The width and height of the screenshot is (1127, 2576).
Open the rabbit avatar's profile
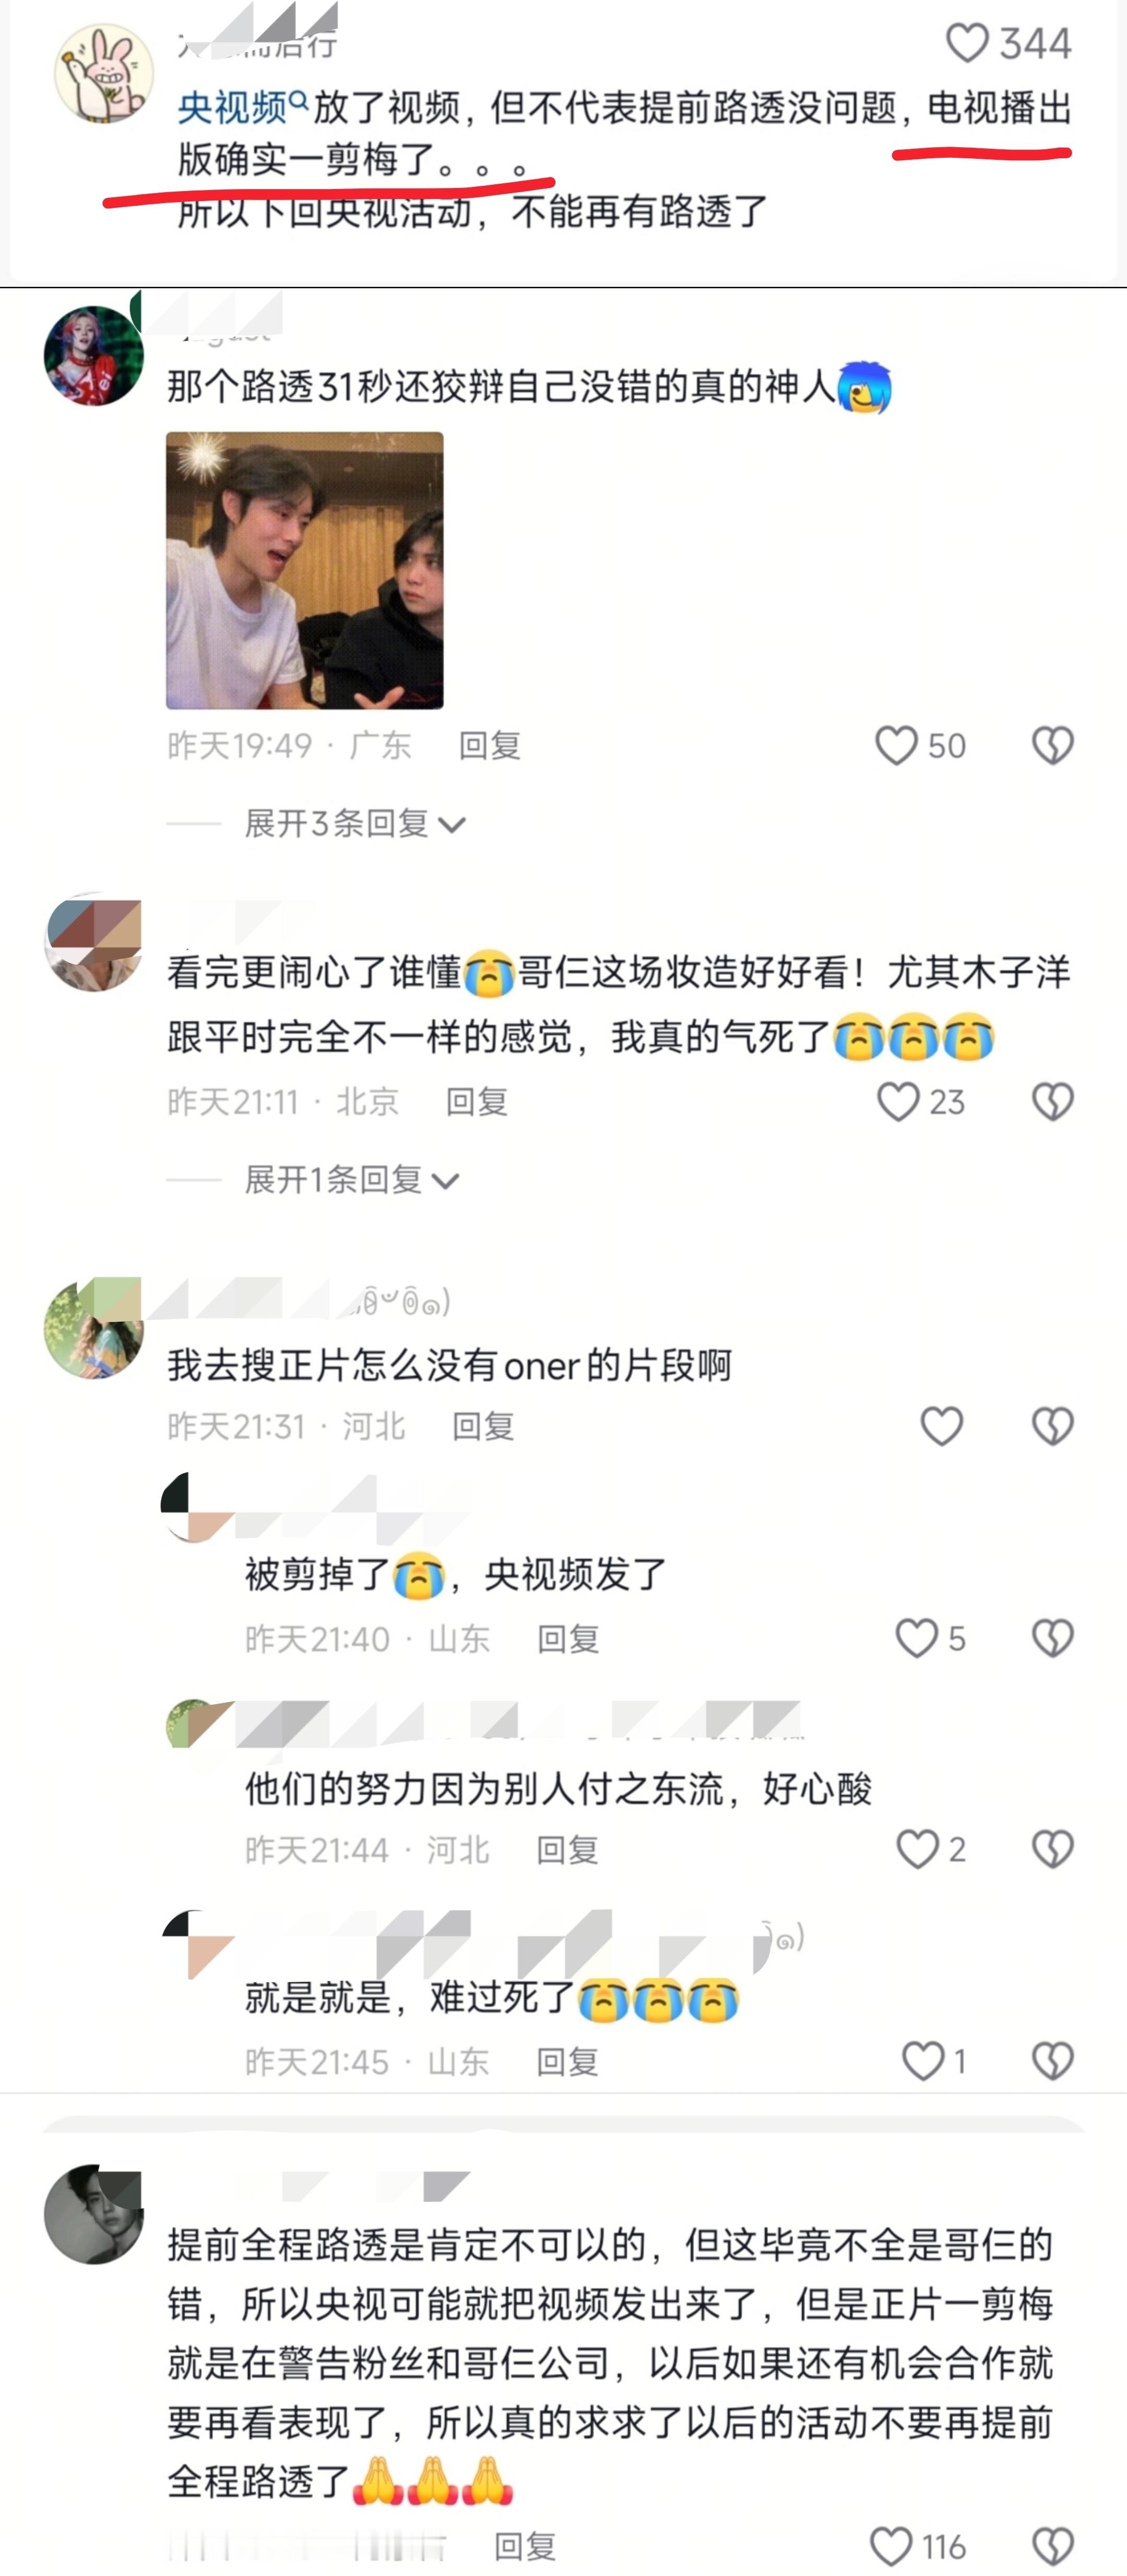click(104, 73)
